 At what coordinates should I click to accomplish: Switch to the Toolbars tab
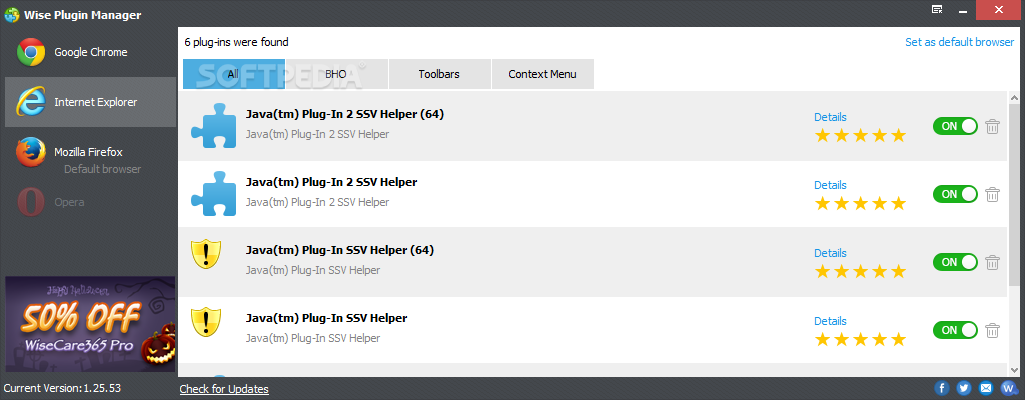click(x=439, y=74)
